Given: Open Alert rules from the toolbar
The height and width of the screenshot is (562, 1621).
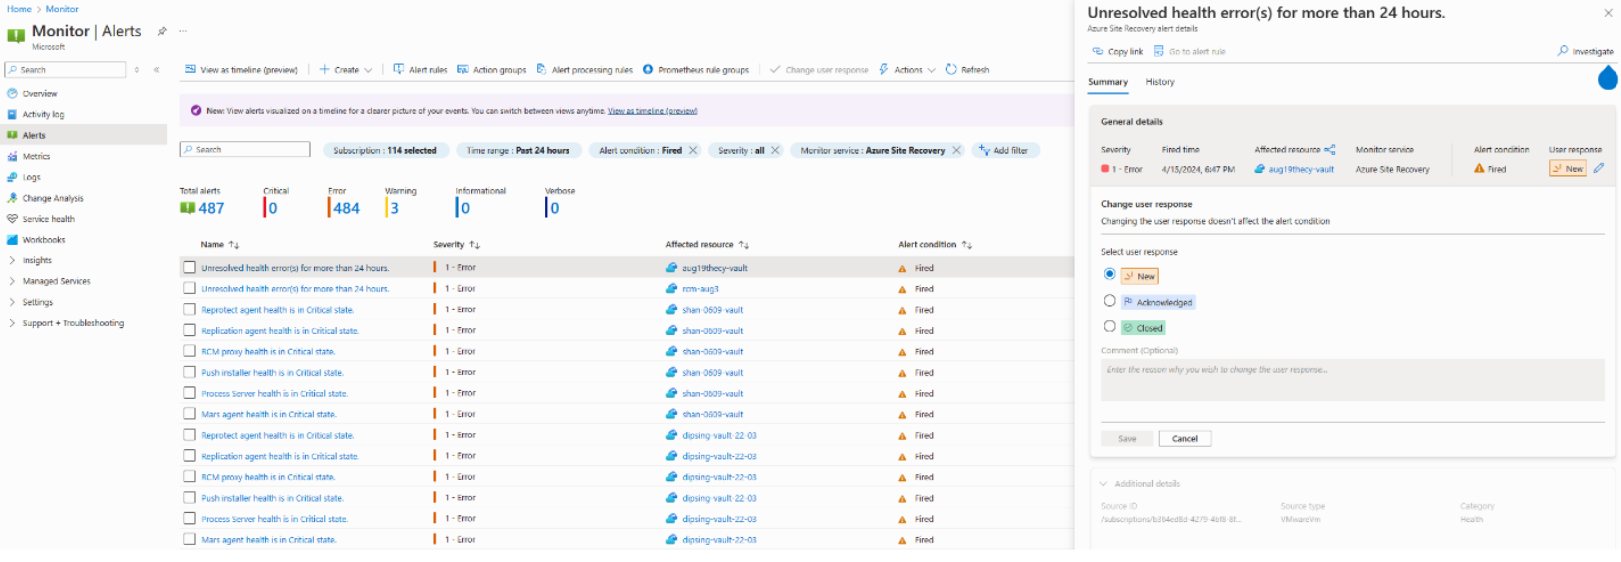Looking at the screenshot, I should [x=420, y=70].
